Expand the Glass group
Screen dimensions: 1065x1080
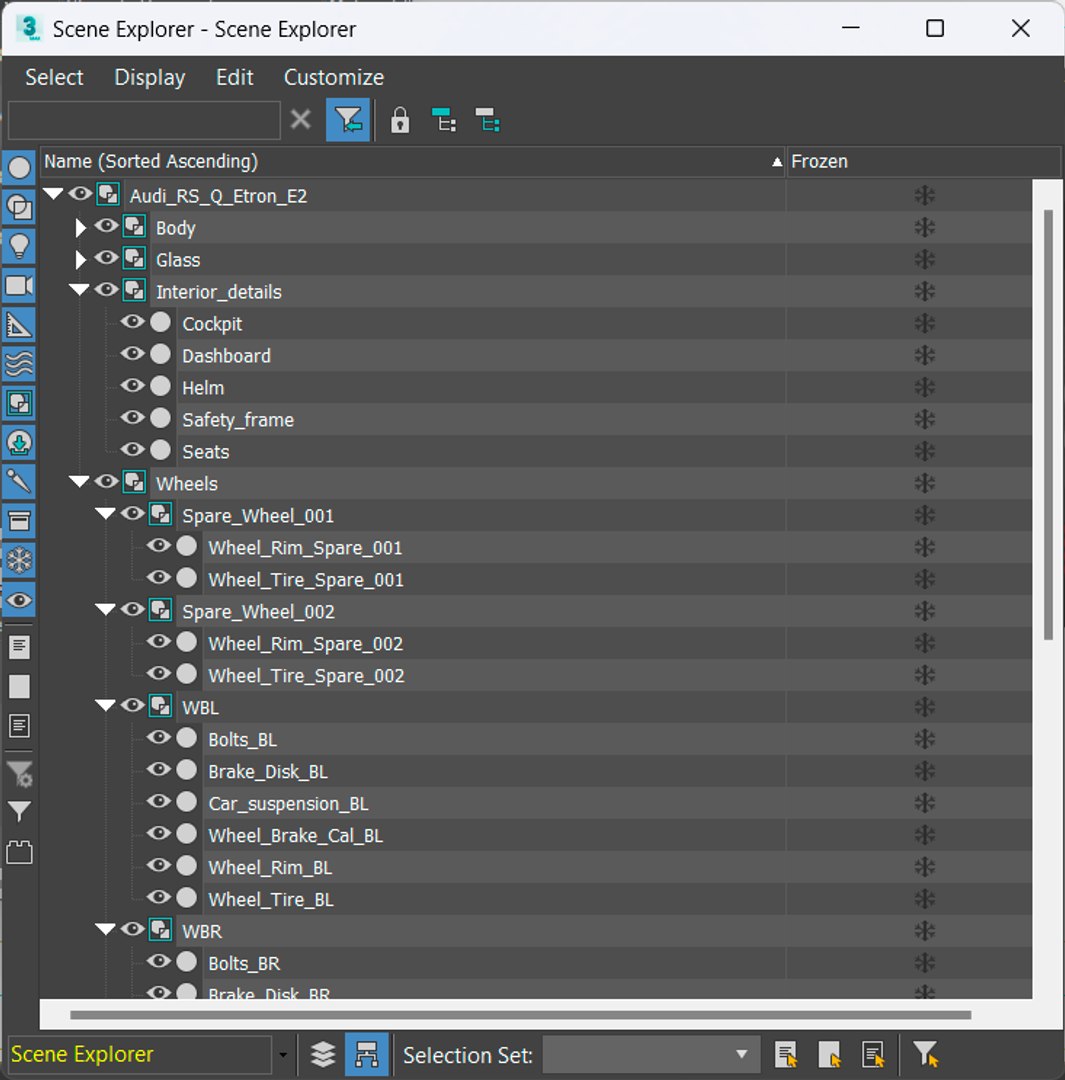[x=80, y=260]
